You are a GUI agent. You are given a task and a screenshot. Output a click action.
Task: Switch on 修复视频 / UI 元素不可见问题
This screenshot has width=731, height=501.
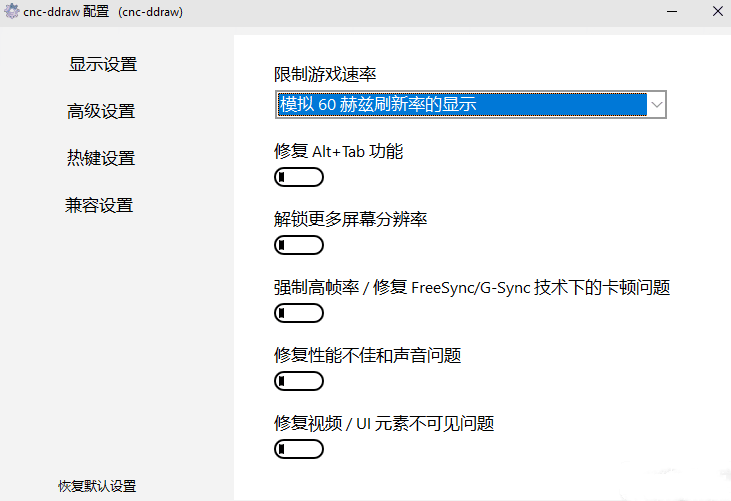click(x=298, y=449)
